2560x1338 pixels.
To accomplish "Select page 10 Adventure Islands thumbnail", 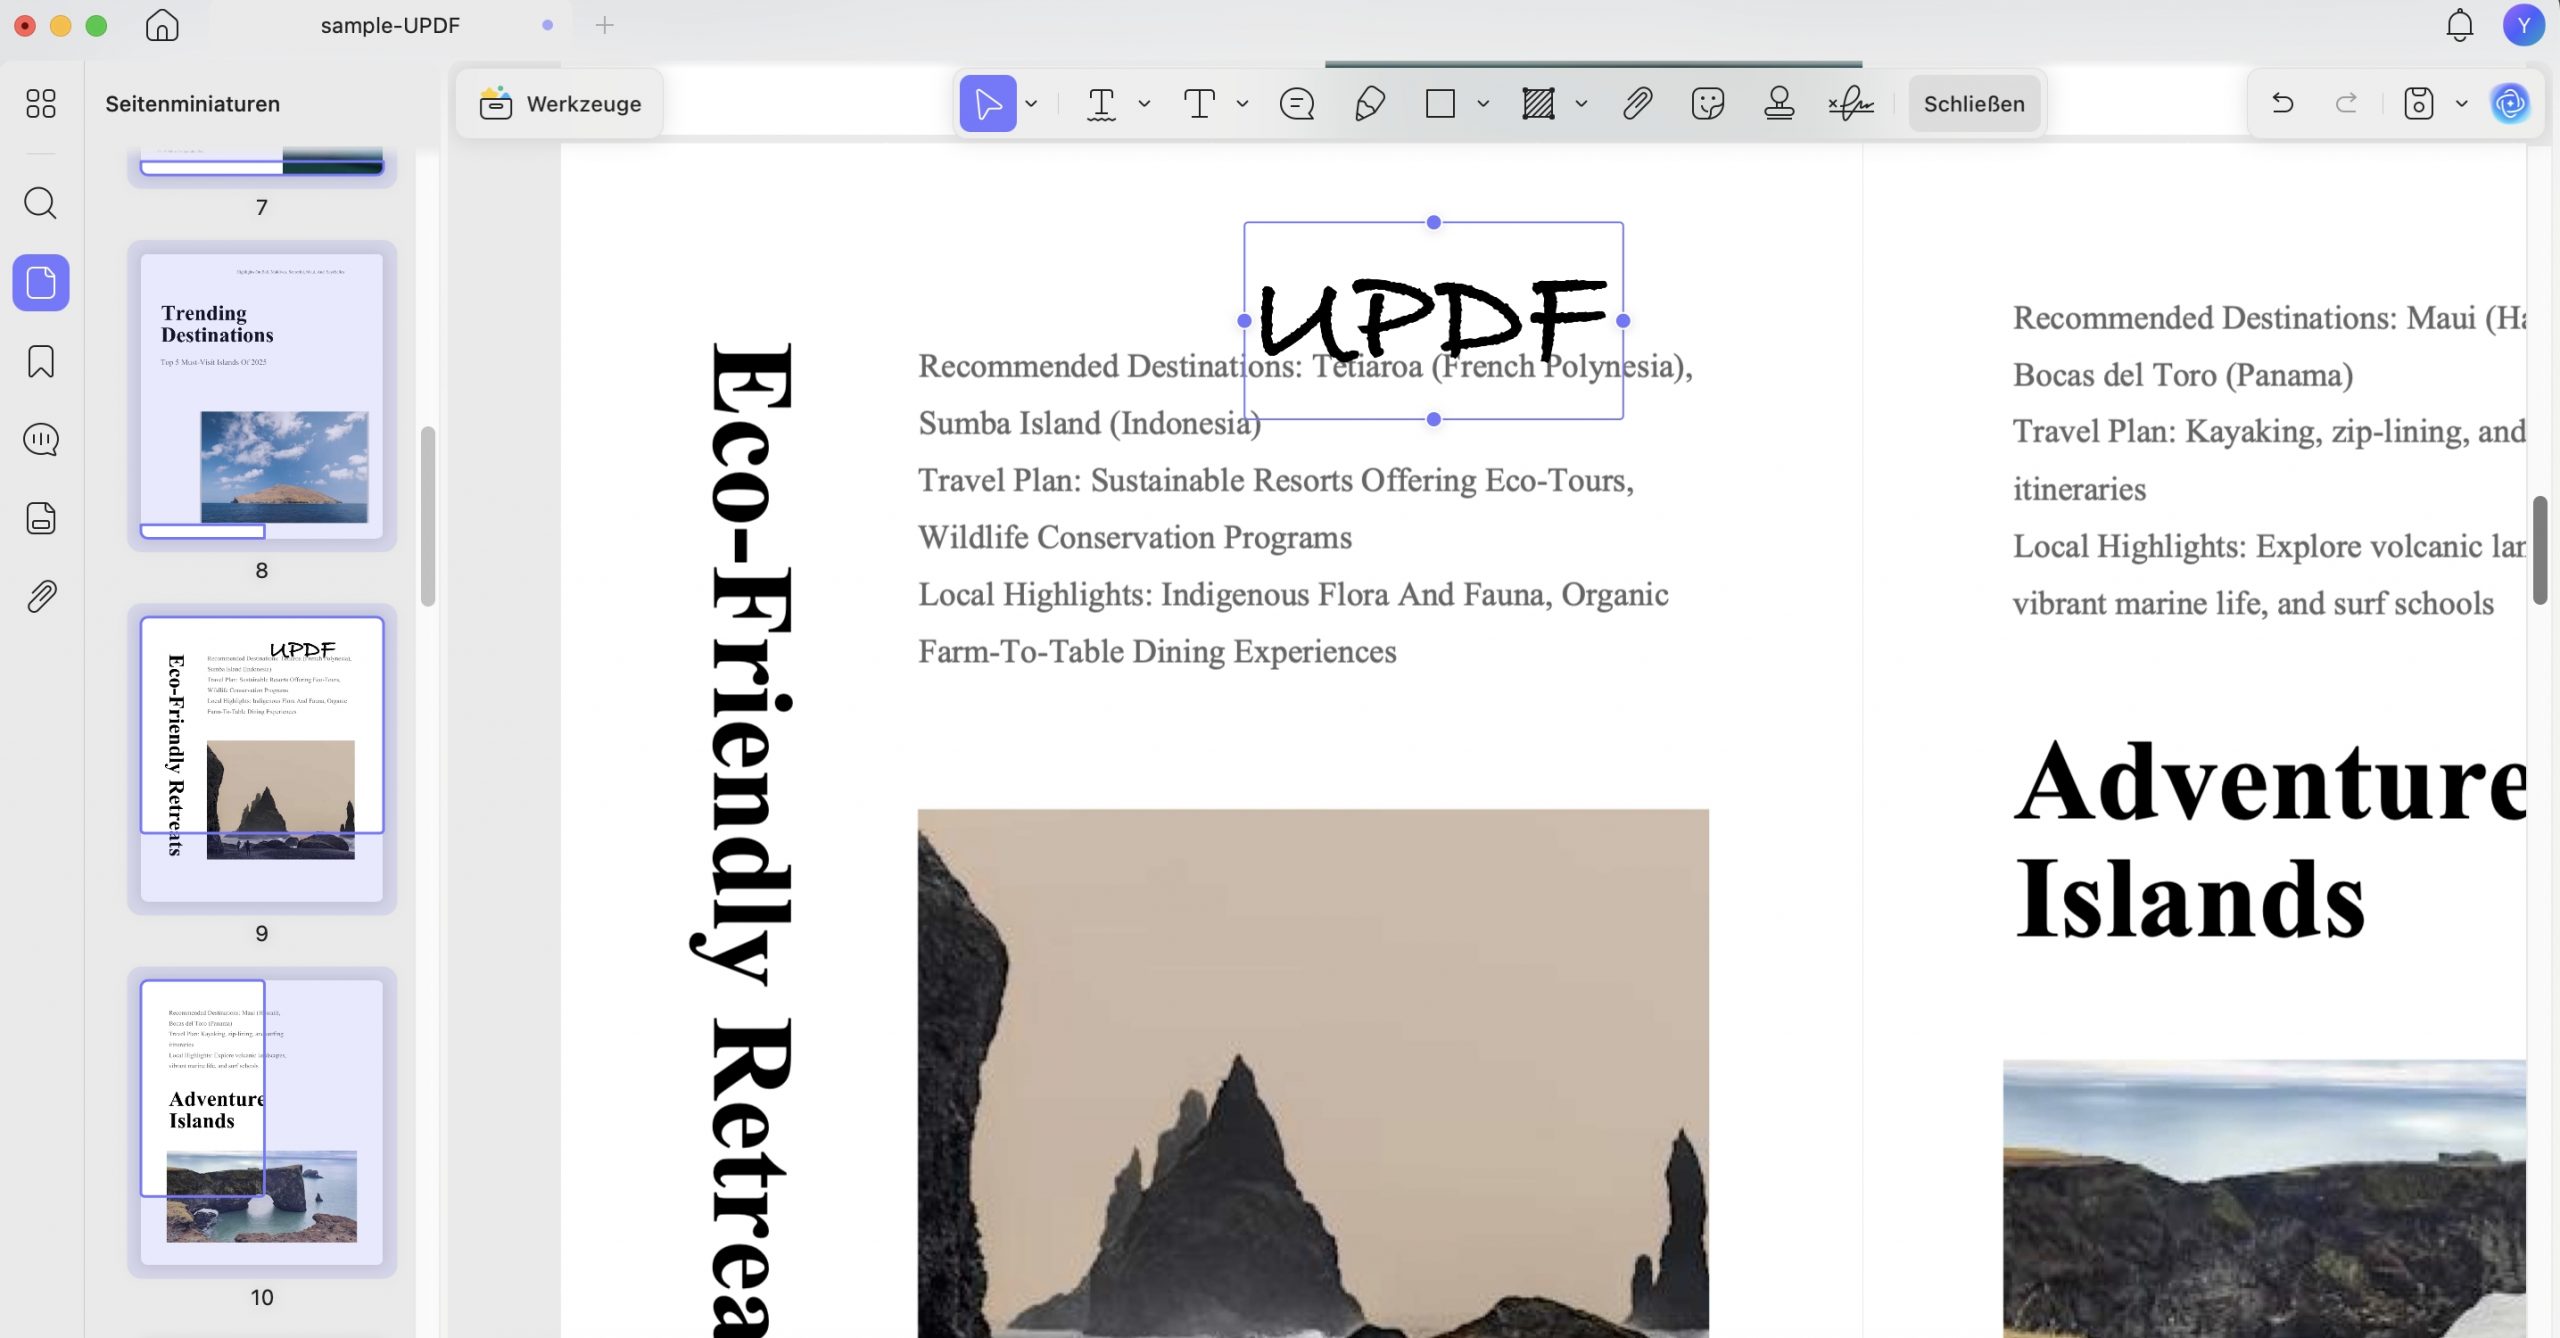I will [x=262, y=1122].
